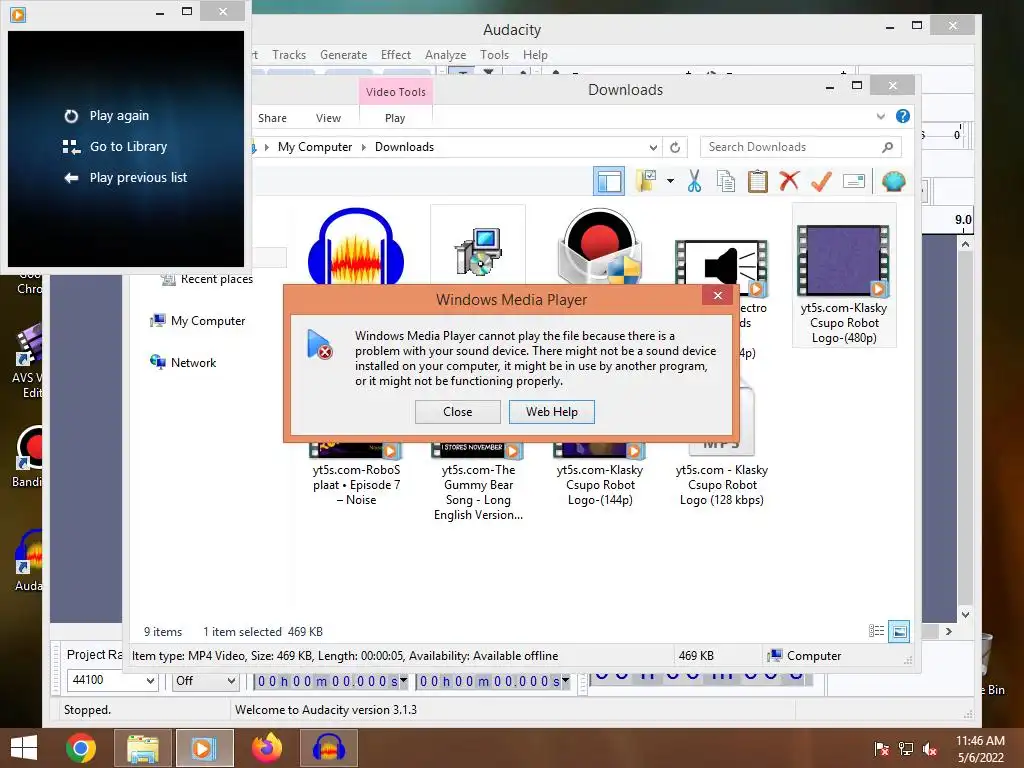Select the RoboSplaat Episode 7 Noise file
The image size is (1024, 768).
[x=356, y=477]
